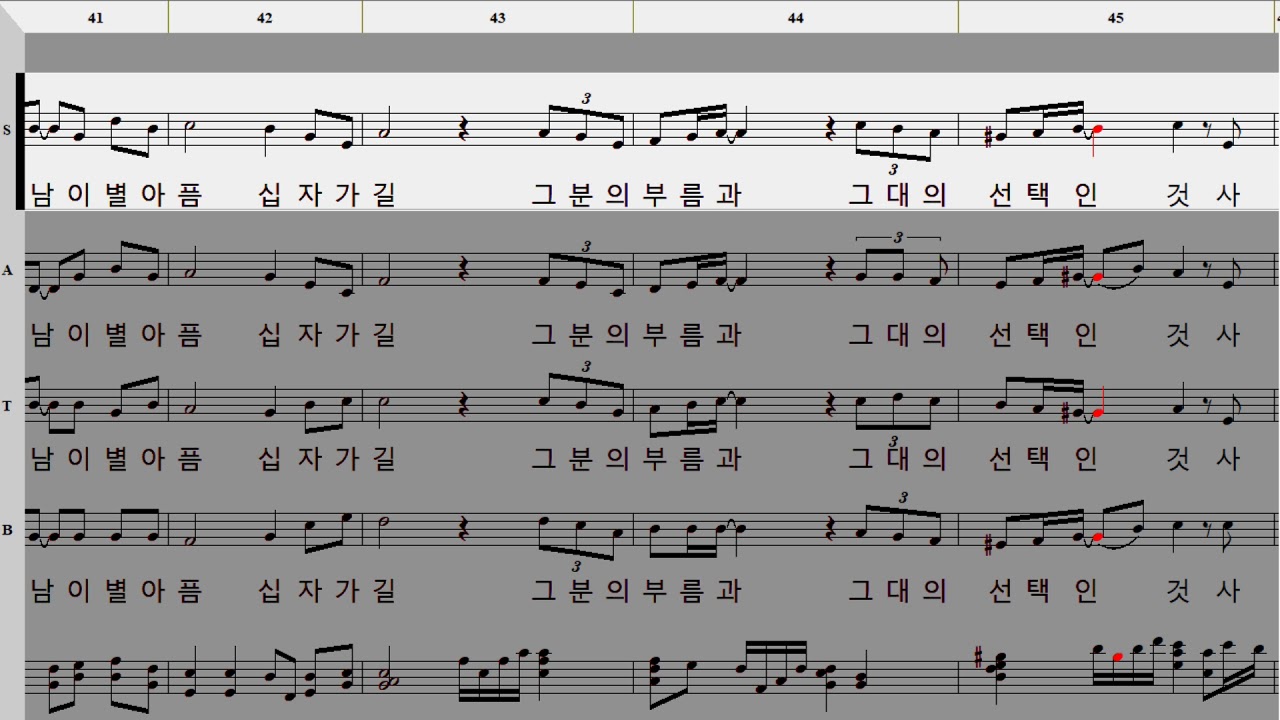Click tenor lyric '십 자 가 길'
This screenshot has height=720, width=1280.
tap(326, 458)
